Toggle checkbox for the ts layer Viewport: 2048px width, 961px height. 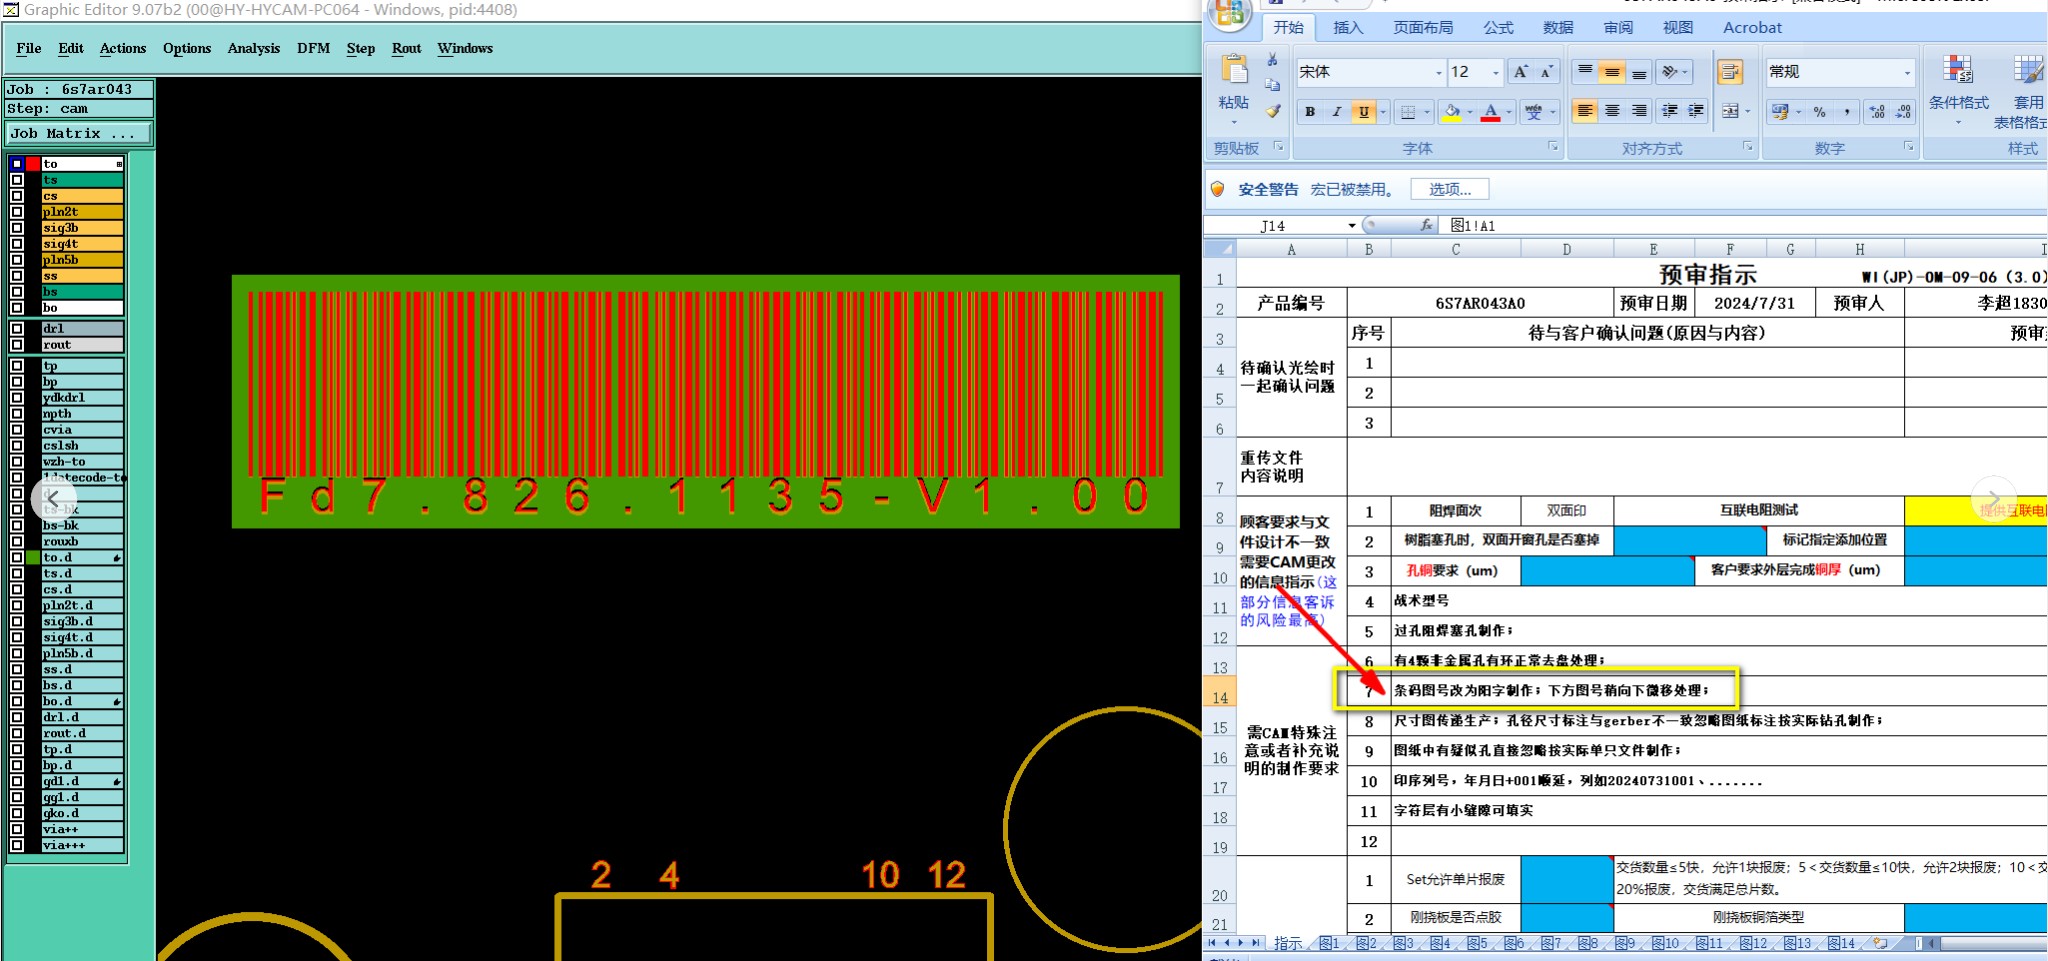(x=17, y=180)
